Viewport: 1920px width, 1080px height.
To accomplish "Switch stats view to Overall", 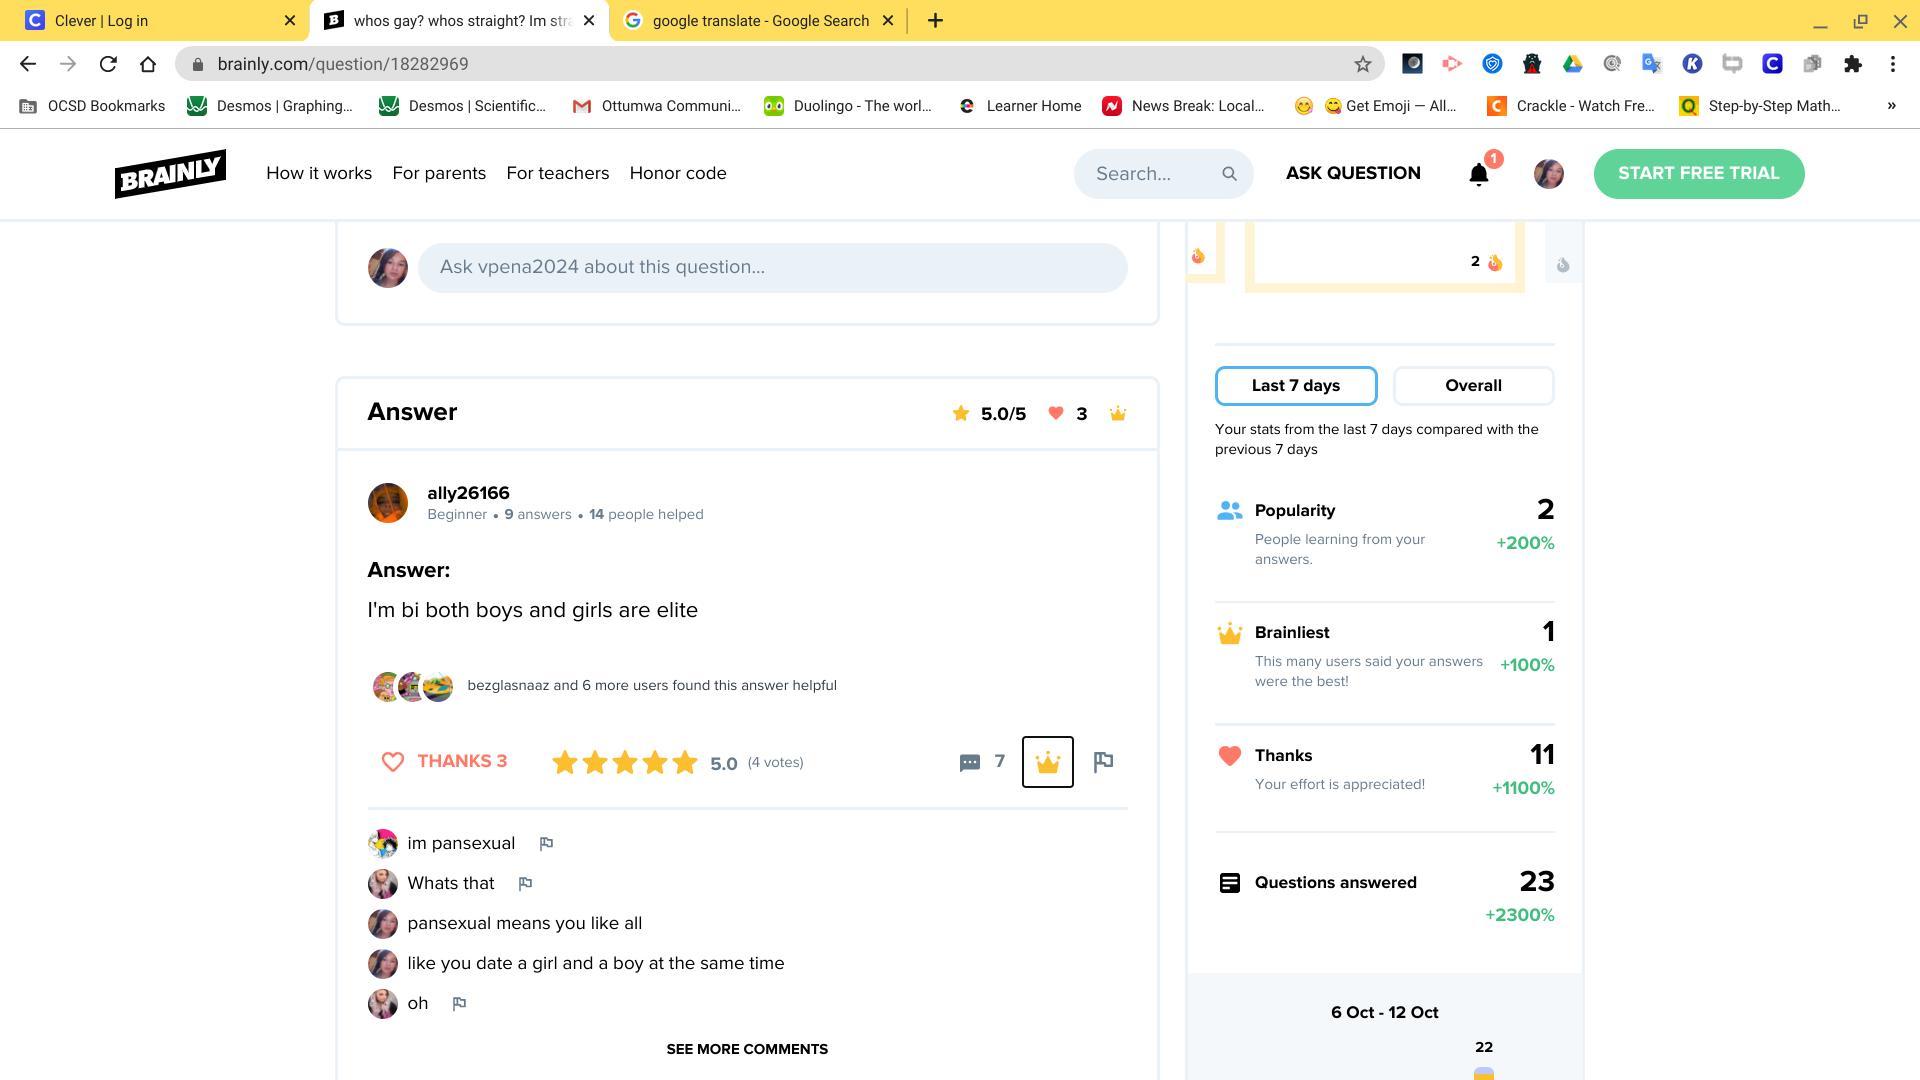I will click(x=1472, y=386).
